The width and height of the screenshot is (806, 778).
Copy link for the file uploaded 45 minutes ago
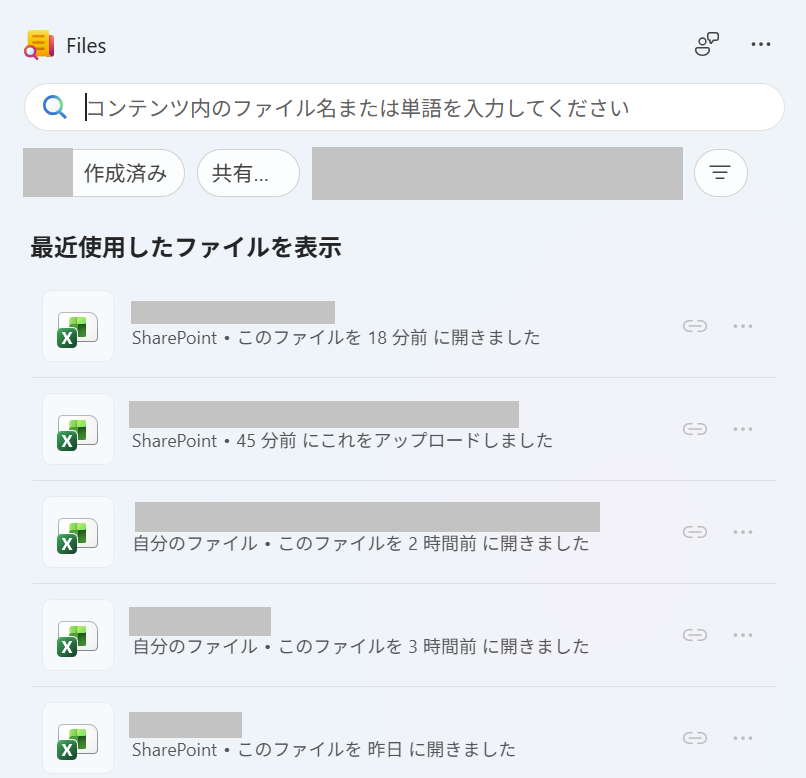(695, 428)
